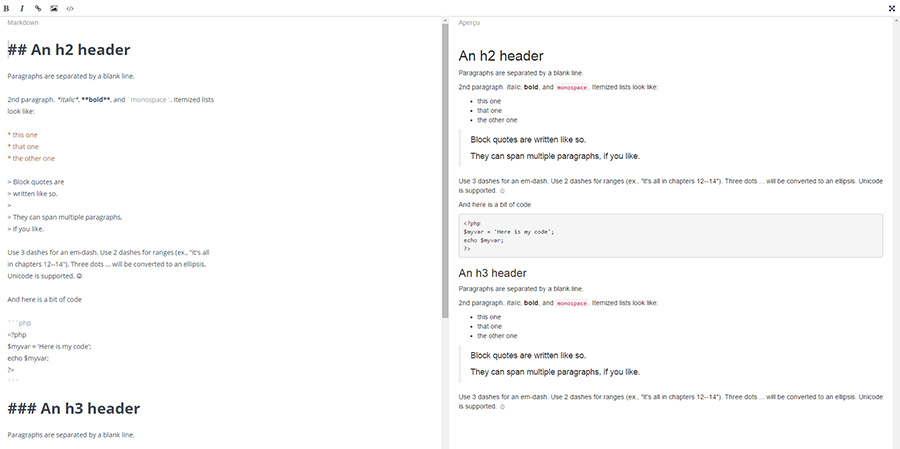Click the "Unicode is supported. ☺" editor line
The height and width of the screenshot is (449, 900).
pyautogui.click(x=45, y=276)
